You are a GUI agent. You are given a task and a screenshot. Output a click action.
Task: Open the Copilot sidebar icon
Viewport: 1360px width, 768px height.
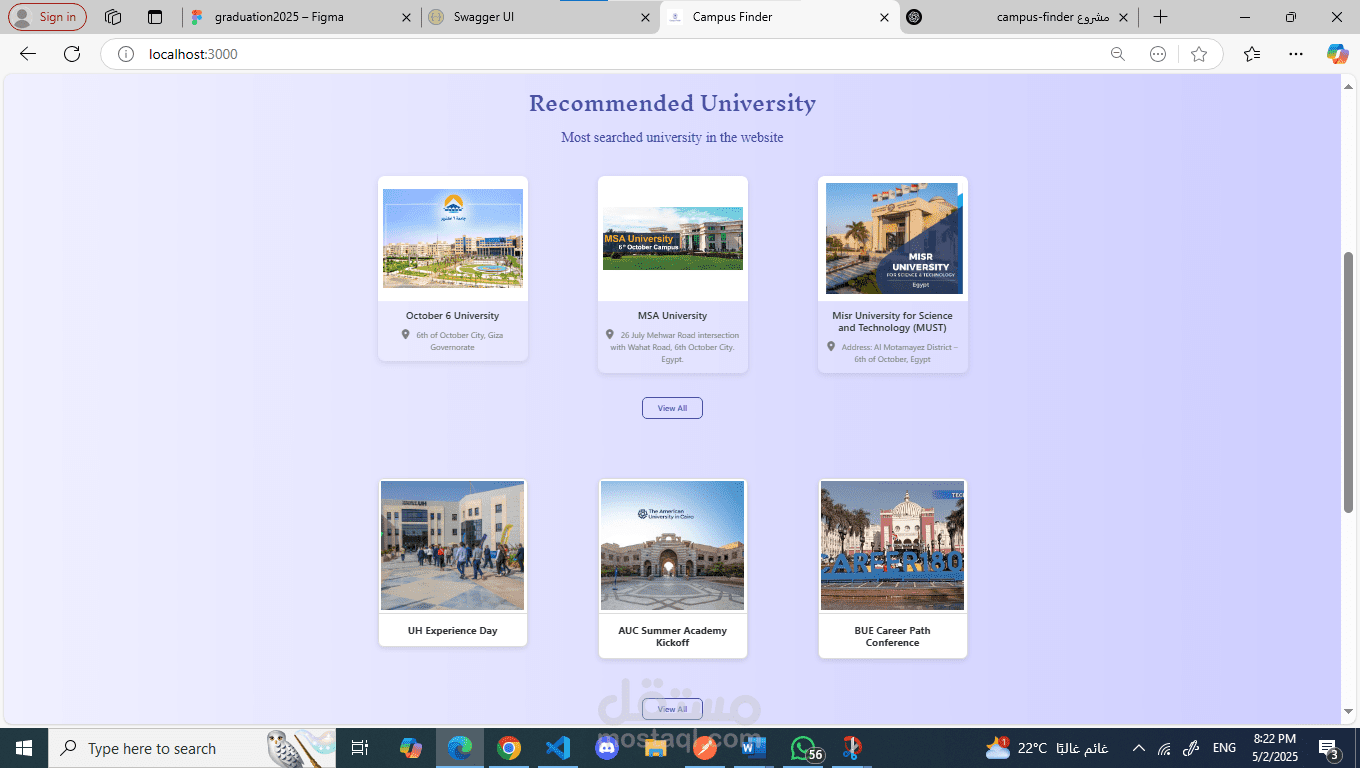tap(1337, 54)
